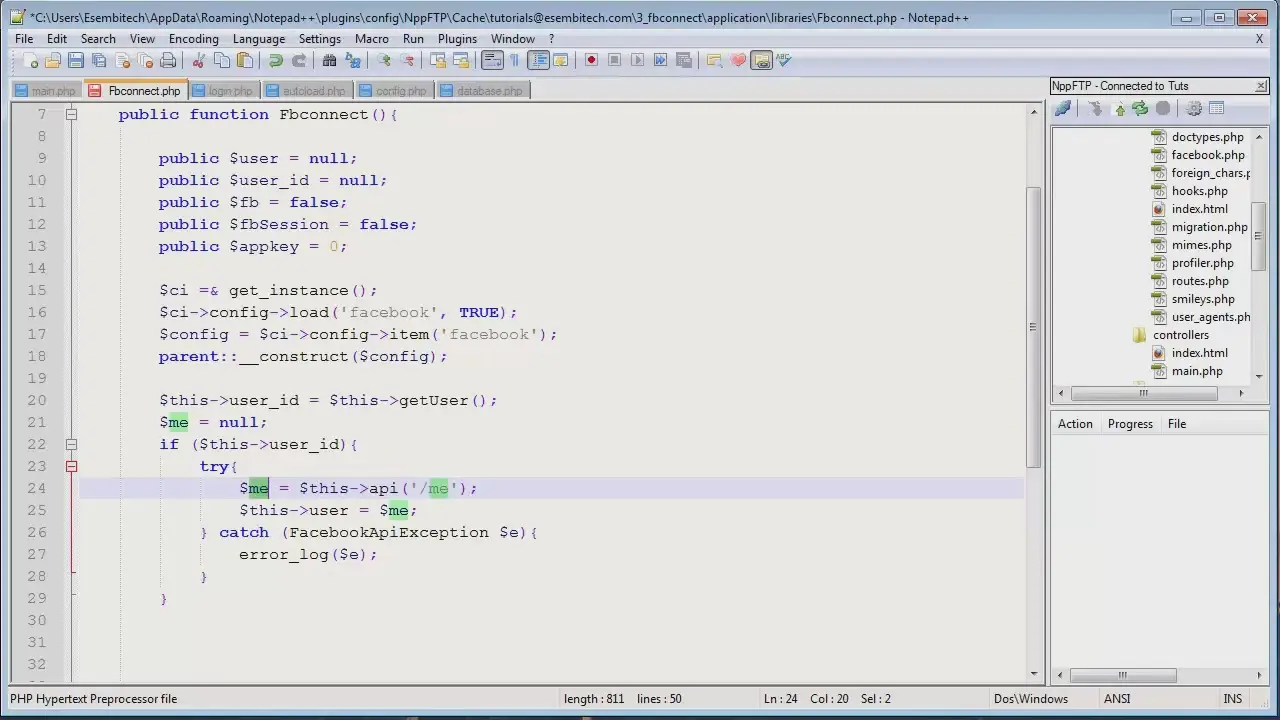This screenshot has height=720, width=1280.
Task: Start macro recording with the red button
Action: point(591,61)
